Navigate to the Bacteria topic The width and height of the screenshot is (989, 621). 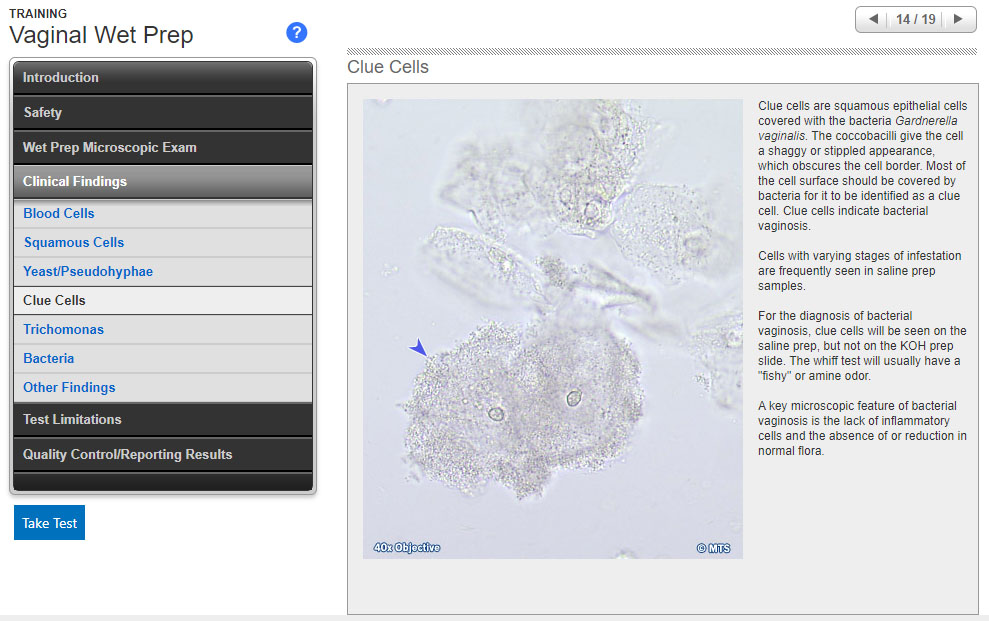(49, 359)
